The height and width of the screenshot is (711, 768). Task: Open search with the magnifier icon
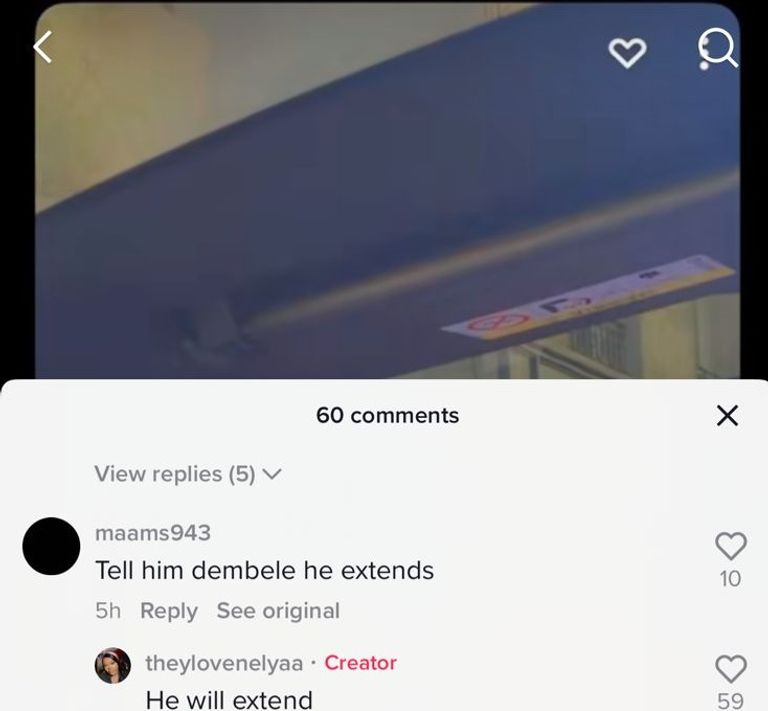click(718, 49)
